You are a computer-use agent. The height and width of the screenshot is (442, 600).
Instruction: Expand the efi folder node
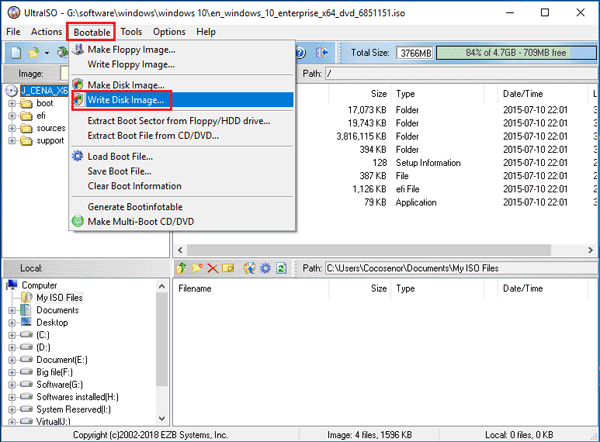pos(12,116)
